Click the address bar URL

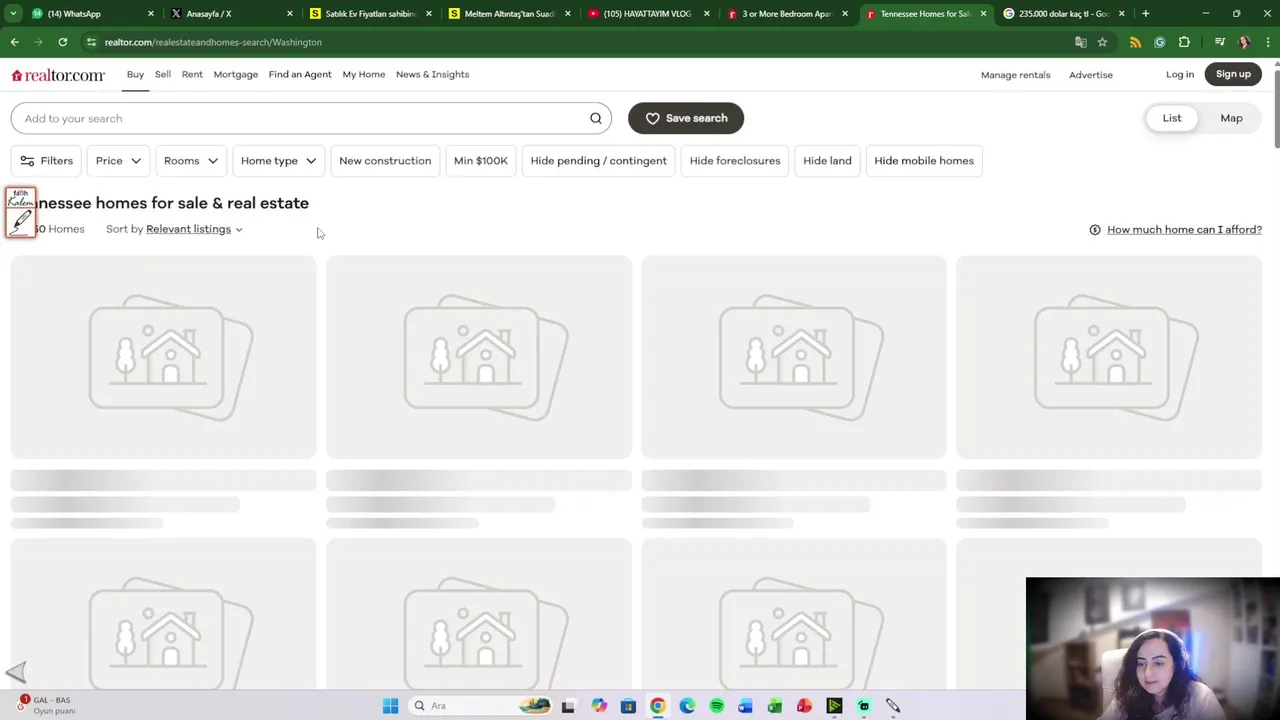213,42
